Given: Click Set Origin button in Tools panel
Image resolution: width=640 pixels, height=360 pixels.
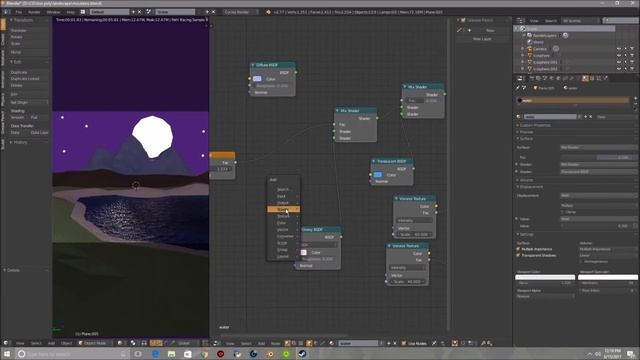Looking at the screenshot, I should [28, 102].
